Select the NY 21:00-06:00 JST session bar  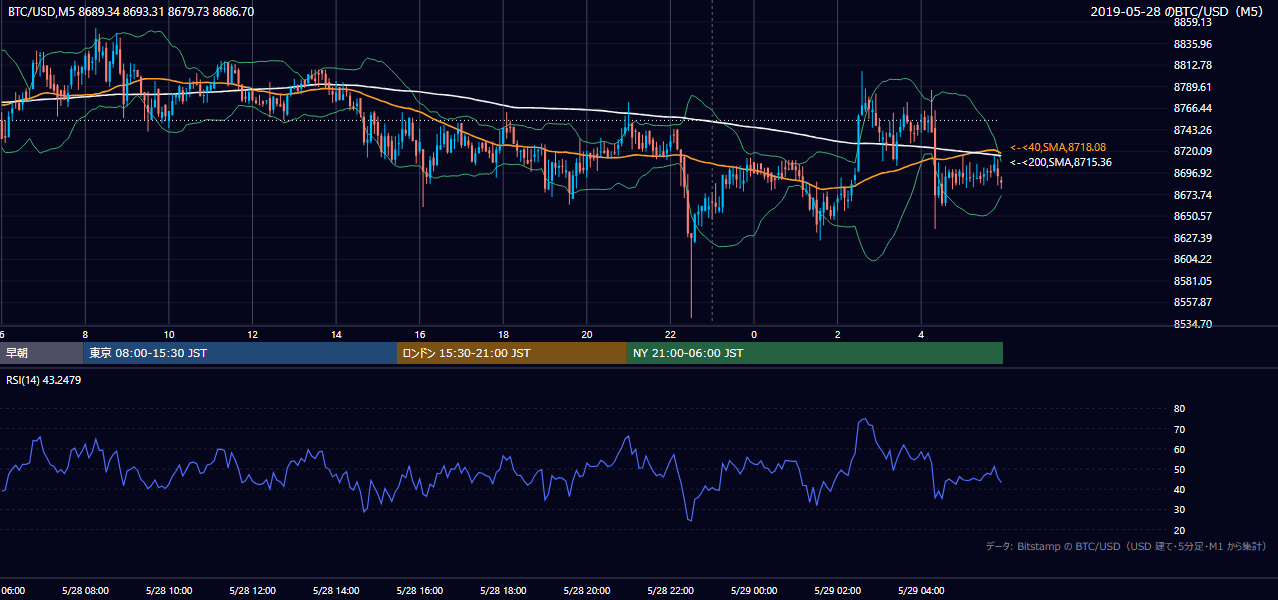click(815, 353)
